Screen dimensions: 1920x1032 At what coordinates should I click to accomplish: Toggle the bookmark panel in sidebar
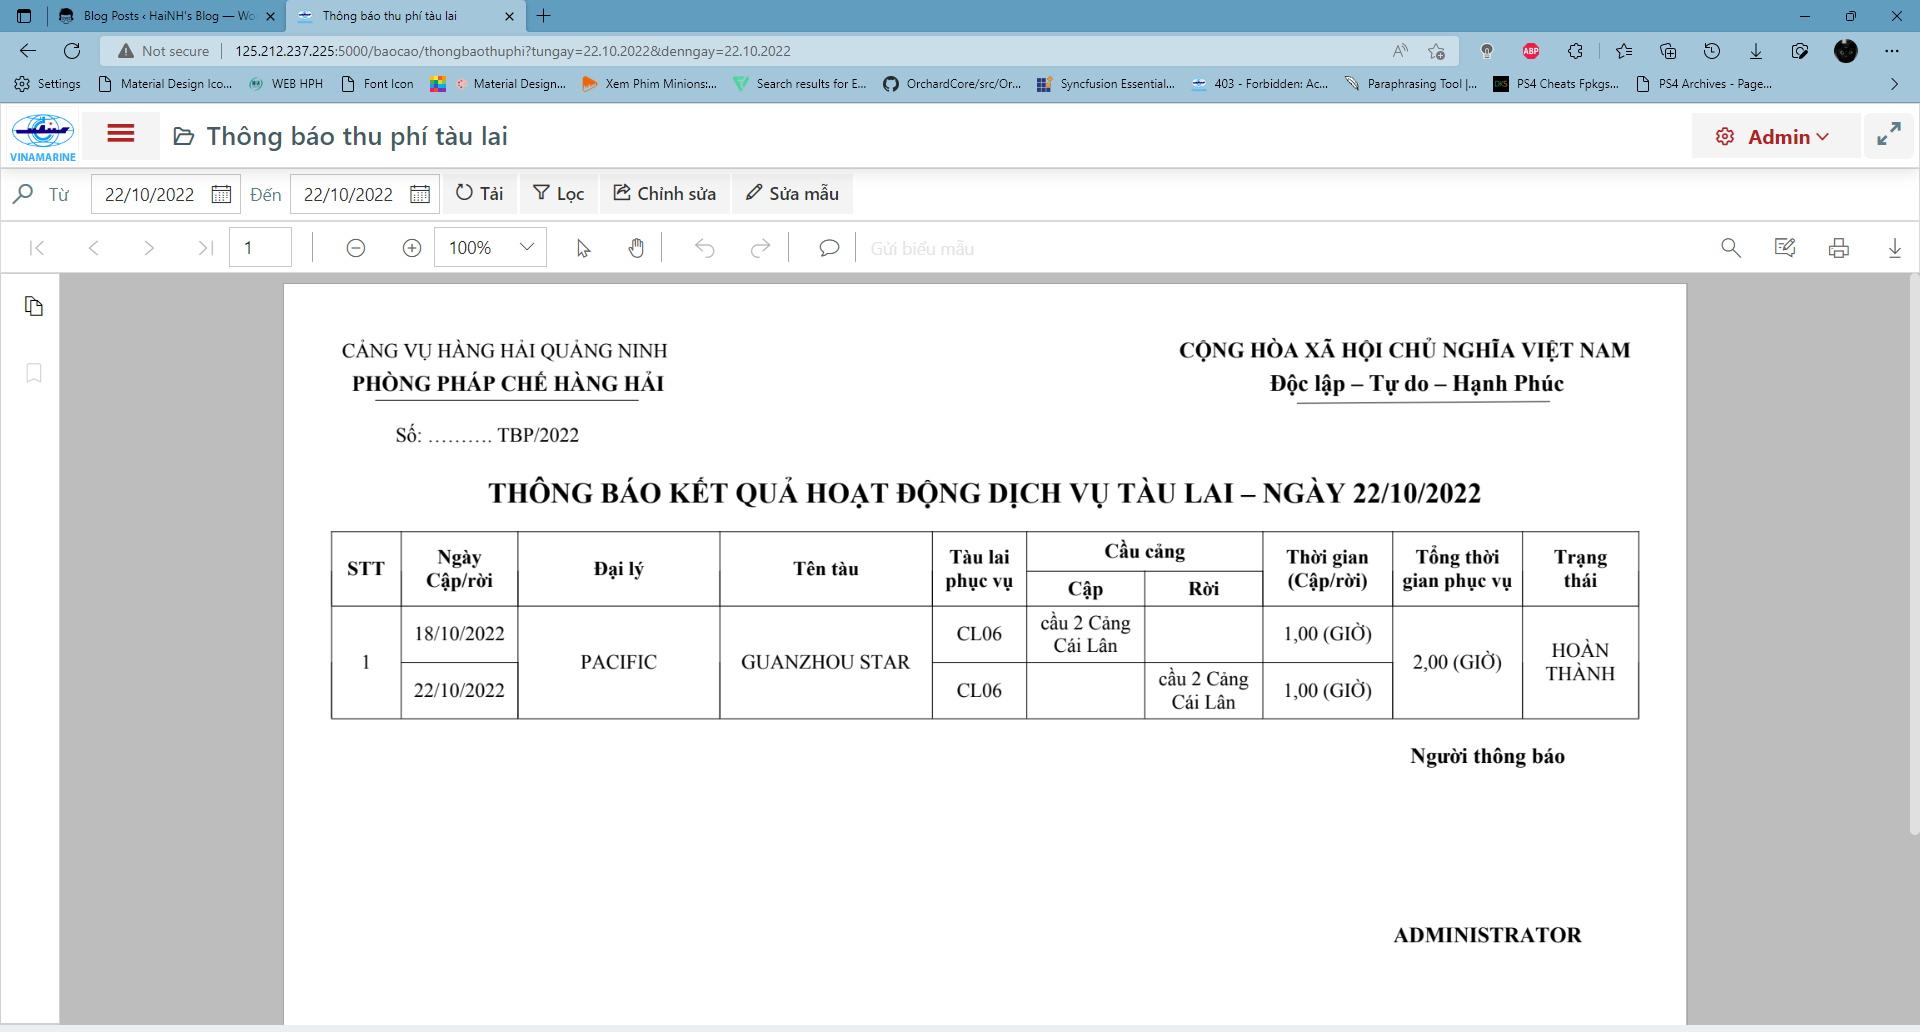[x=34, y=373]
